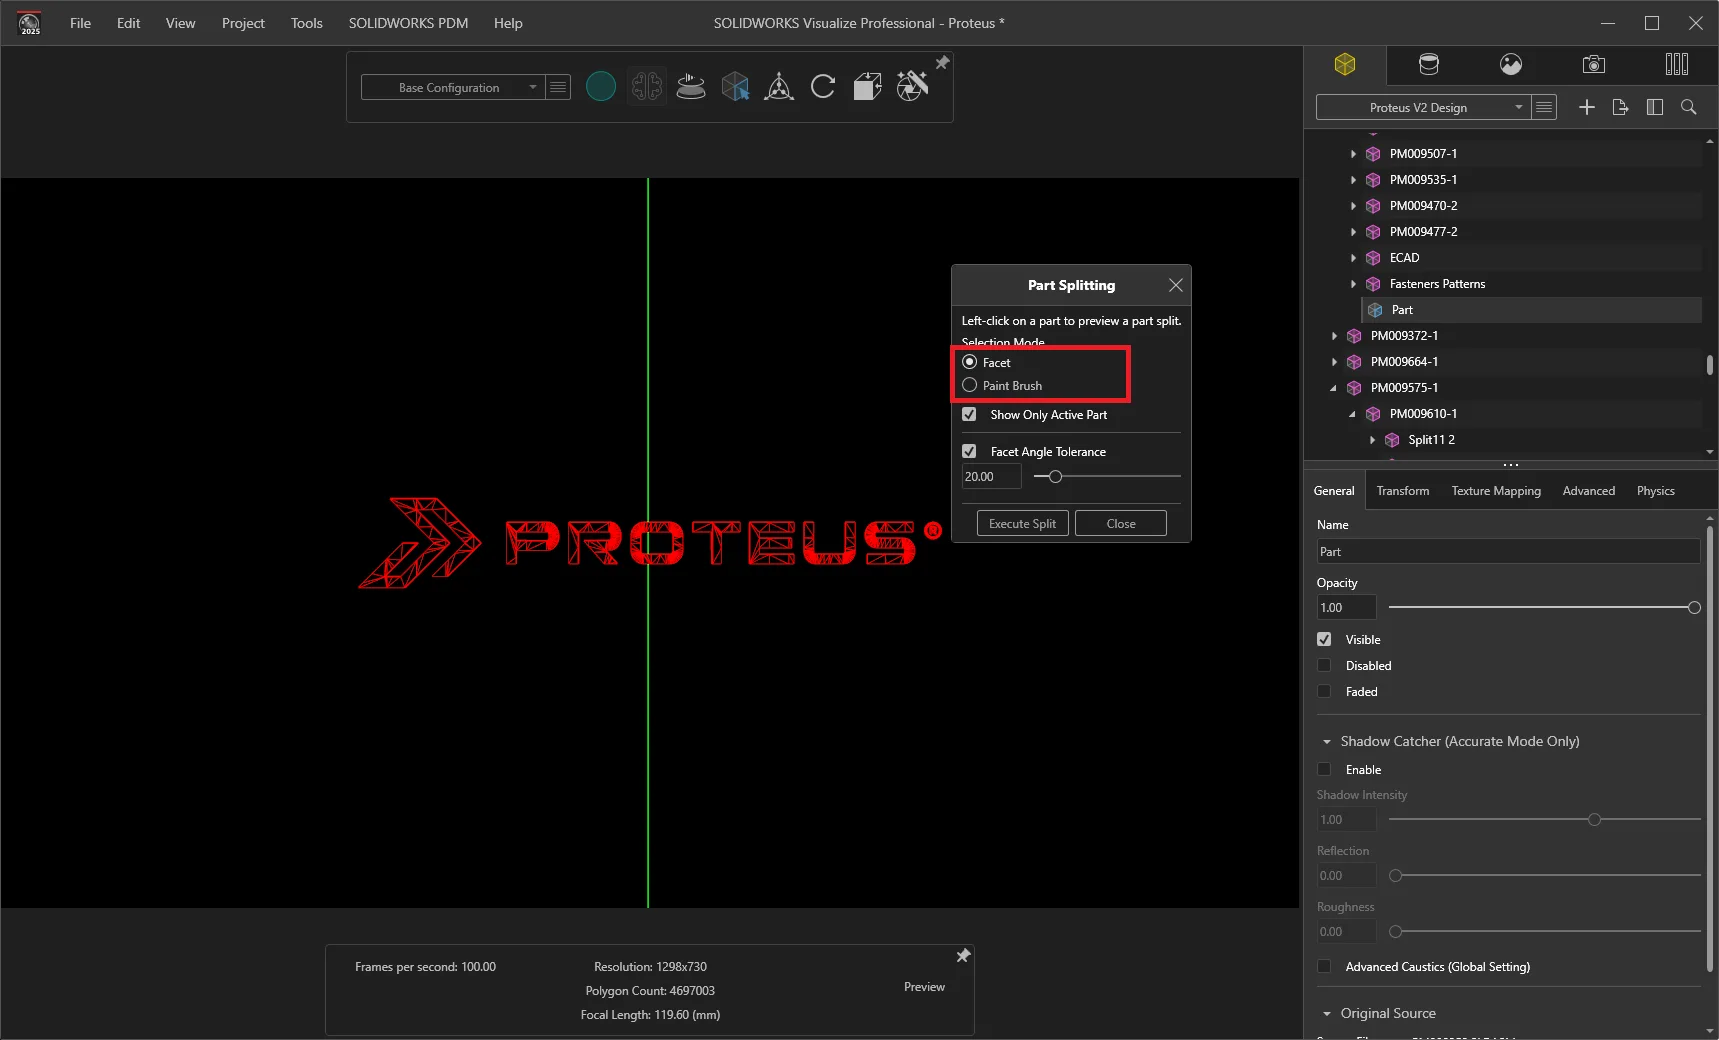
Task: Select the Paint Brush selection mode
Action: tap(969, 385)
